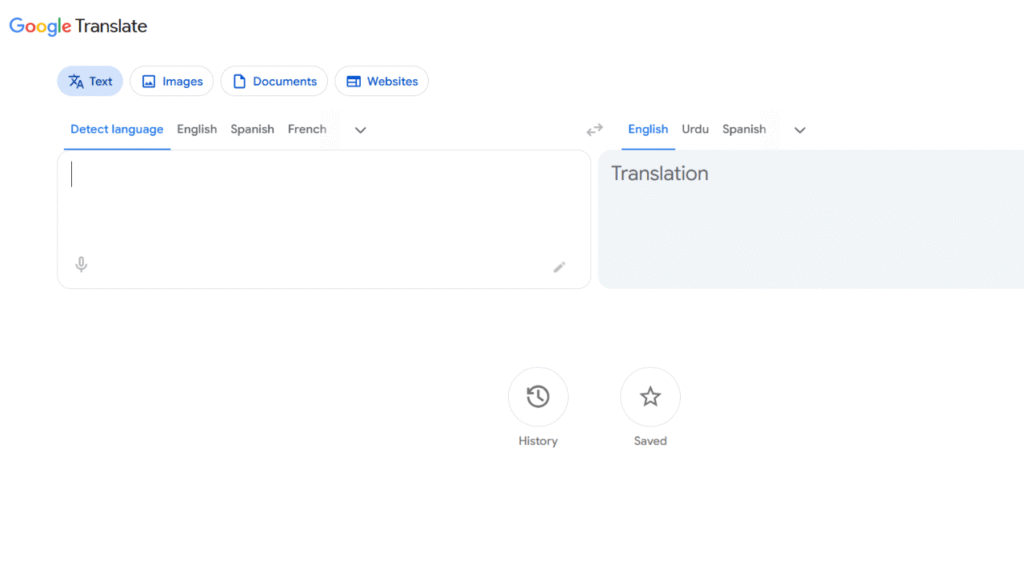
Task: Open translation History
Action: (538, 396)
